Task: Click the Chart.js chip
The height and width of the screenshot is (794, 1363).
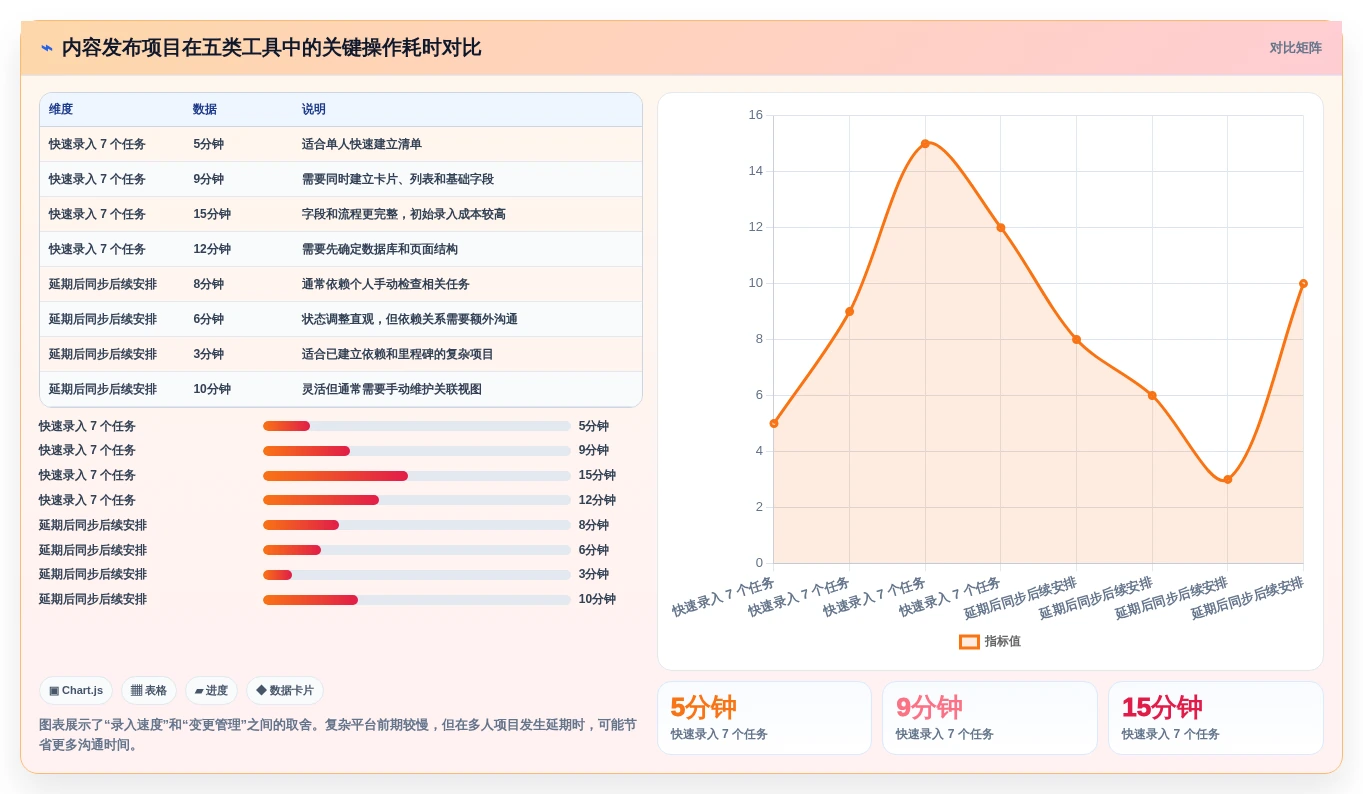Action: point(76,691)
